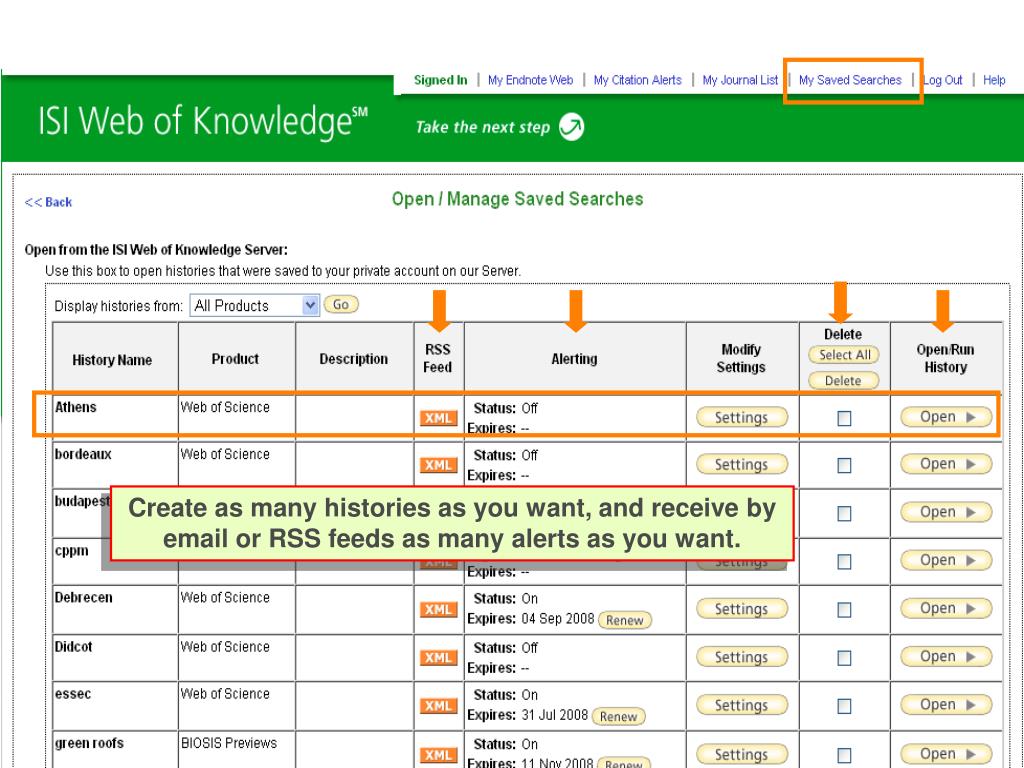Open the green roofs XML RSS feed icon
The image size is (1024, 768).
pos(438,755)
